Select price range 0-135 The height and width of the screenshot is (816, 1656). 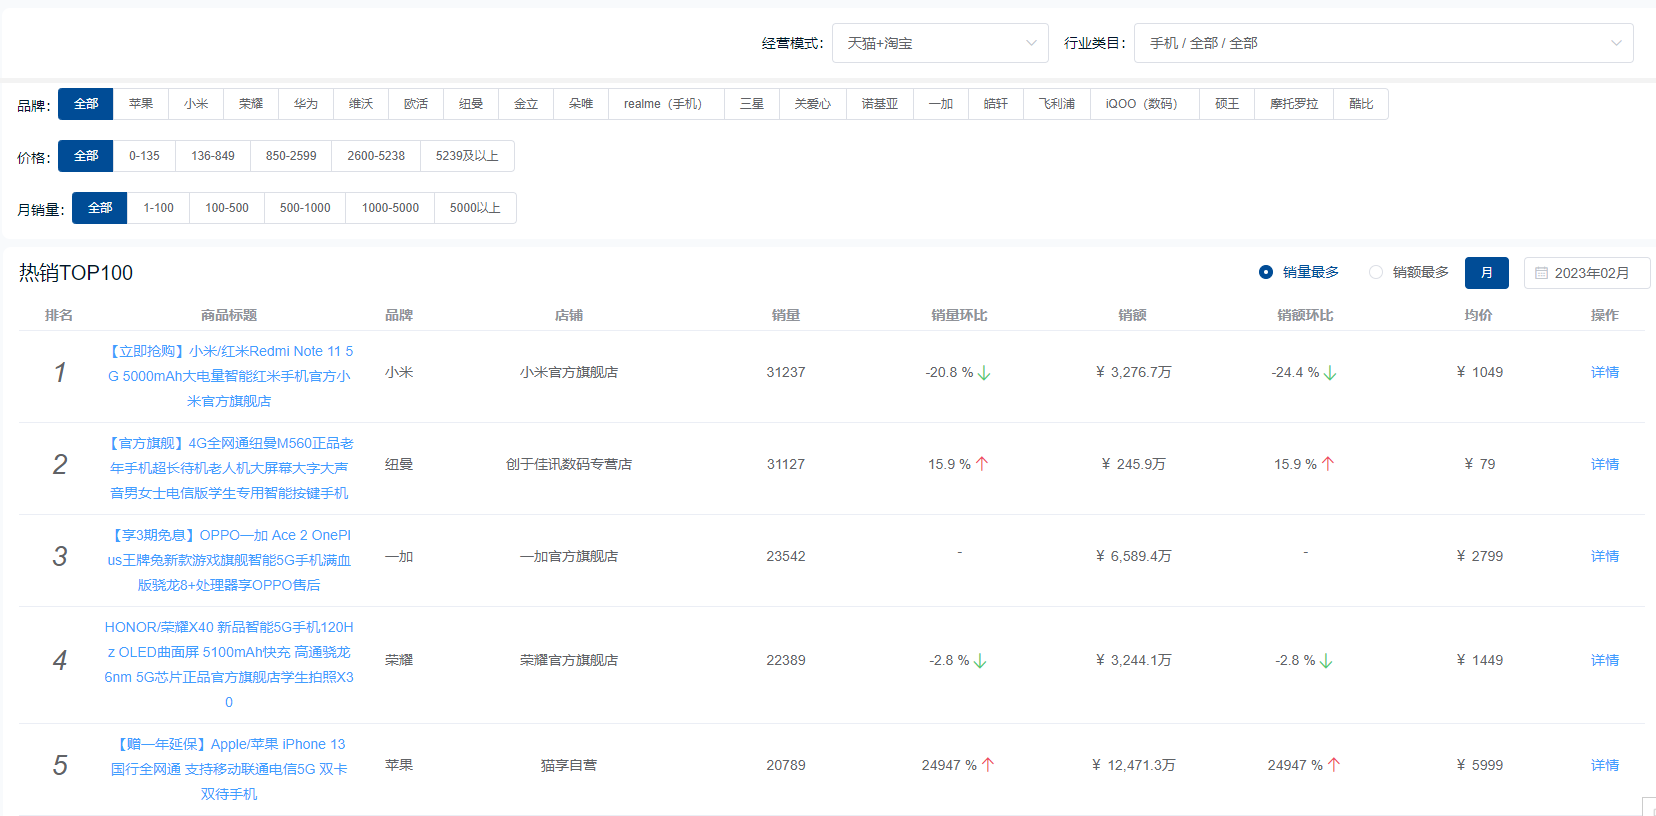(x=144, y=156)
